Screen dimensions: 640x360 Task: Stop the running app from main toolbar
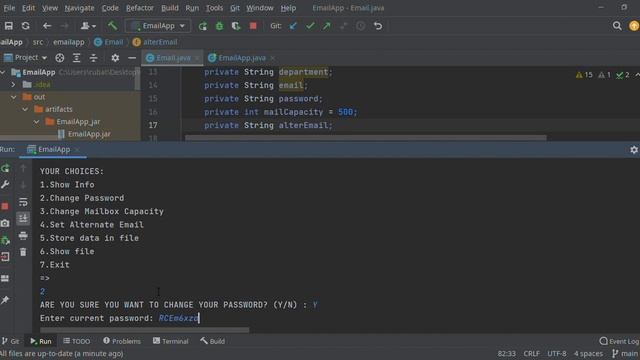tap(253, 26)
